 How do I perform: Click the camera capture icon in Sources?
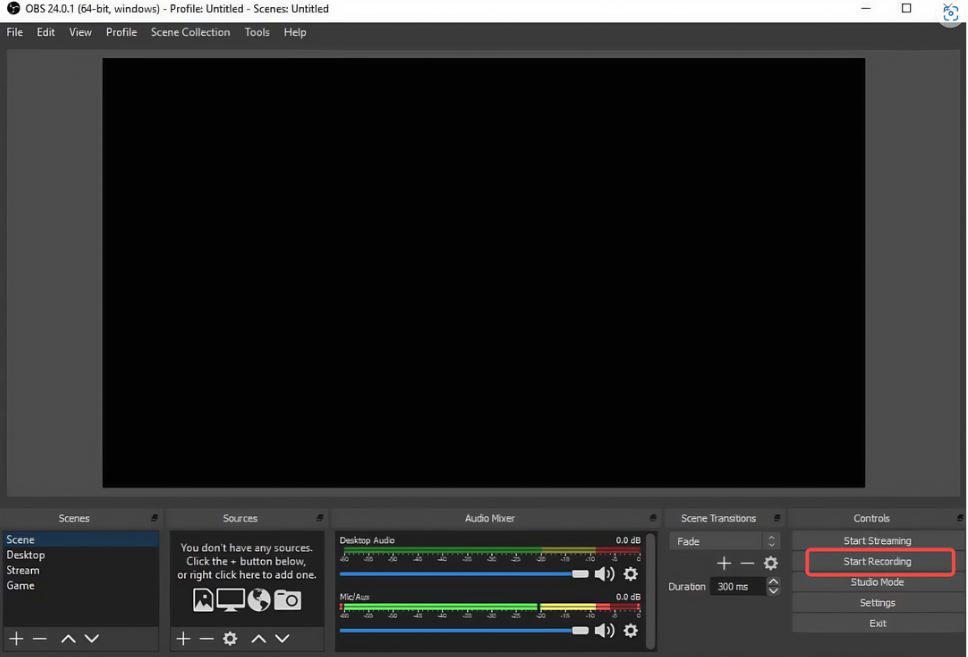287,599
